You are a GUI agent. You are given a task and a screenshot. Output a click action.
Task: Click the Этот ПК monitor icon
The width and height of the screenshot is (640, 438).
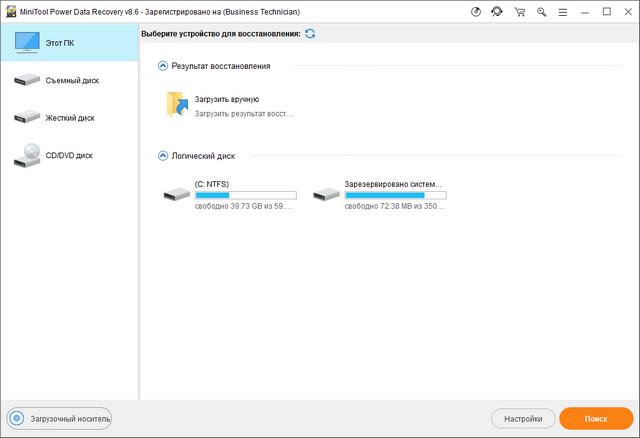click(27, 42)
